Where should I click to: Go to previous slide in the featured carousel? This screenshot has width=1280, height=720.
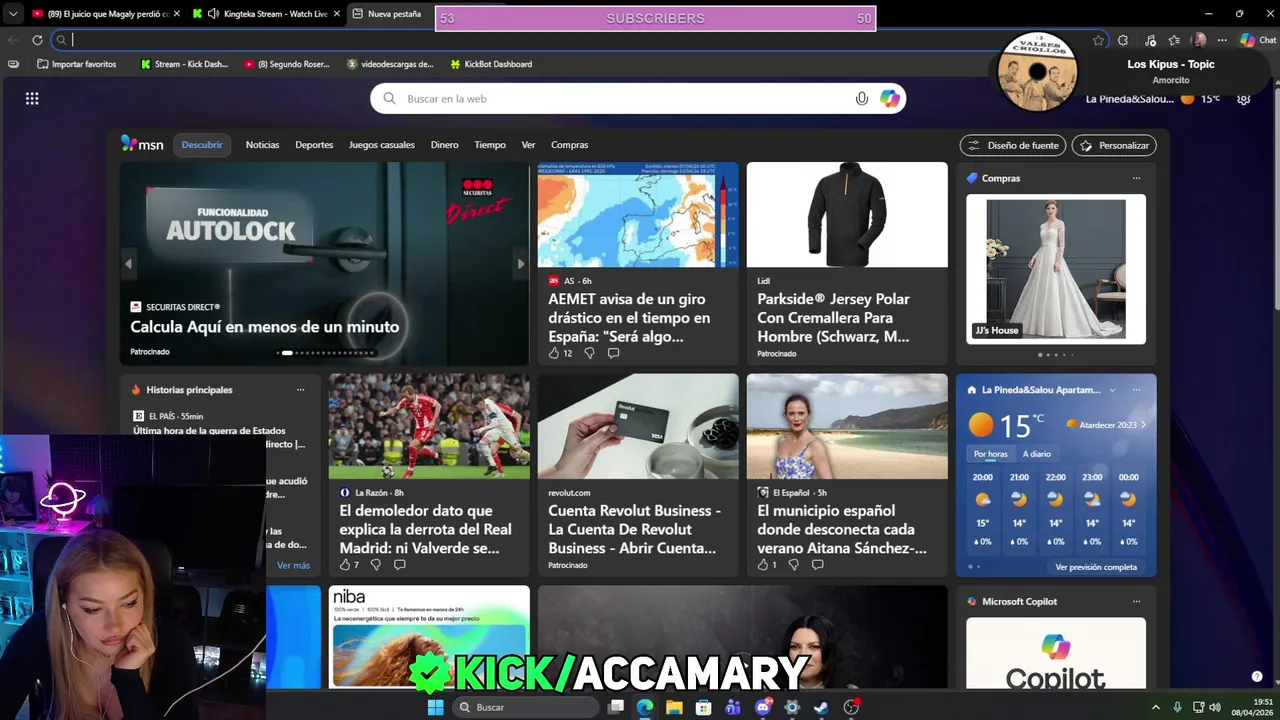point(128,264)
